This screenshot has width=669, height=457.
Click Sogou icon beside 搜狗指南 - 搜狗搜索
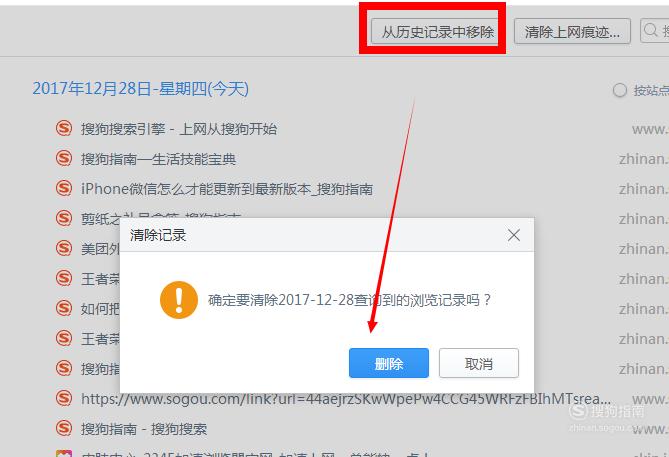[64, 428]
